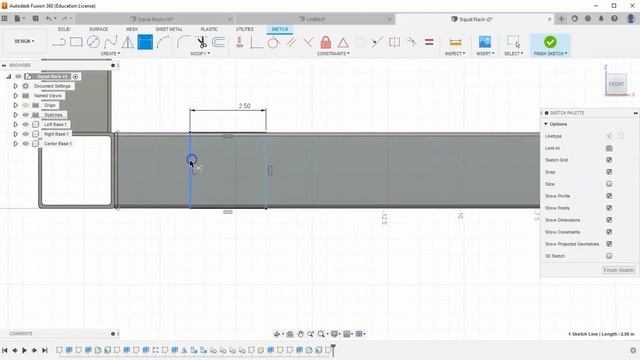Image resolution: width=640 pixels, height=360 pixels.
Task: Apply the Perpendicular constraint
Action: (309, 42)
